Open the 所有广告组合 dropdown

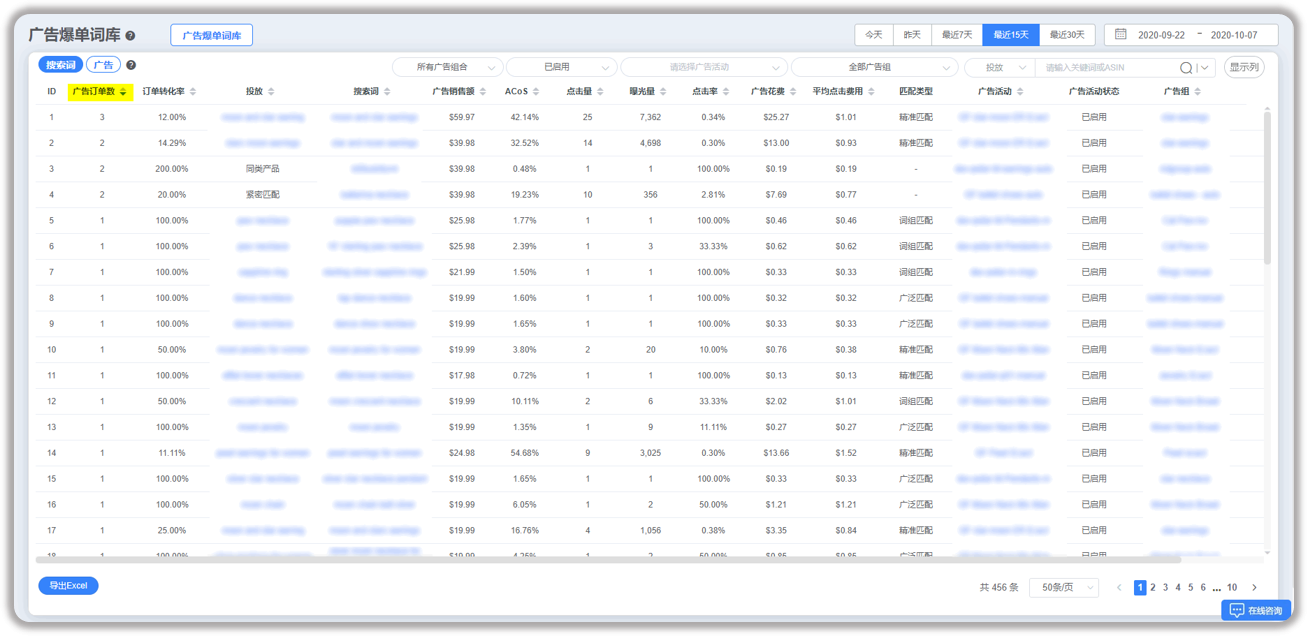point(447,67)
